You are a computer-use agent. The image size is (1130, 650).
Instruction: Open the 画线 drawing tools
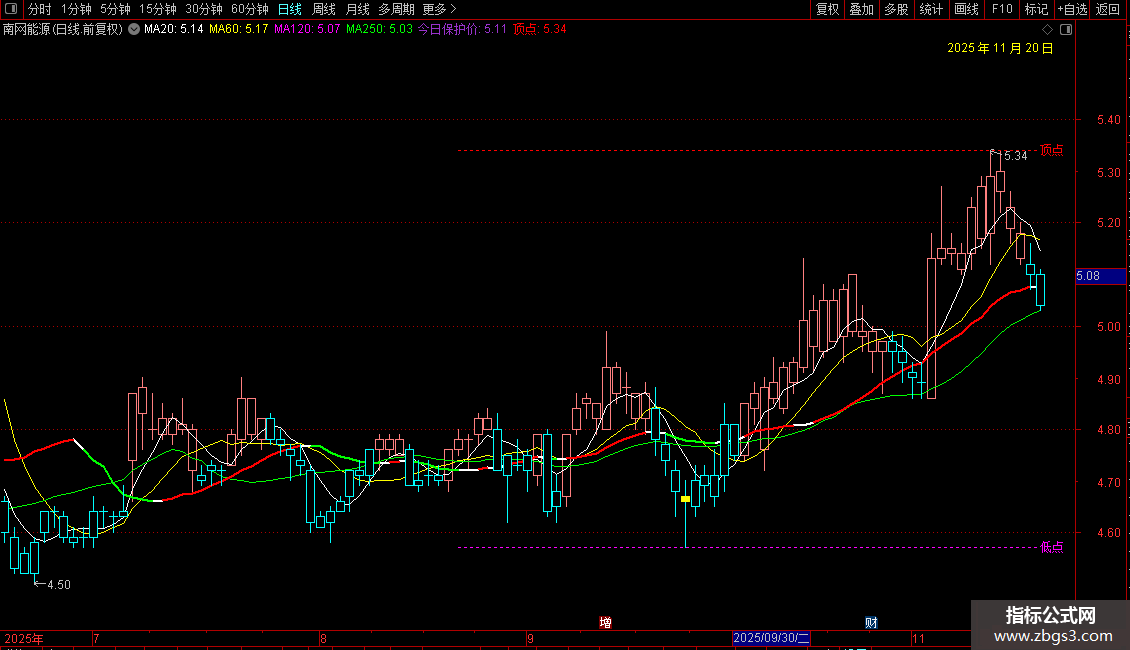click(966, 9)
